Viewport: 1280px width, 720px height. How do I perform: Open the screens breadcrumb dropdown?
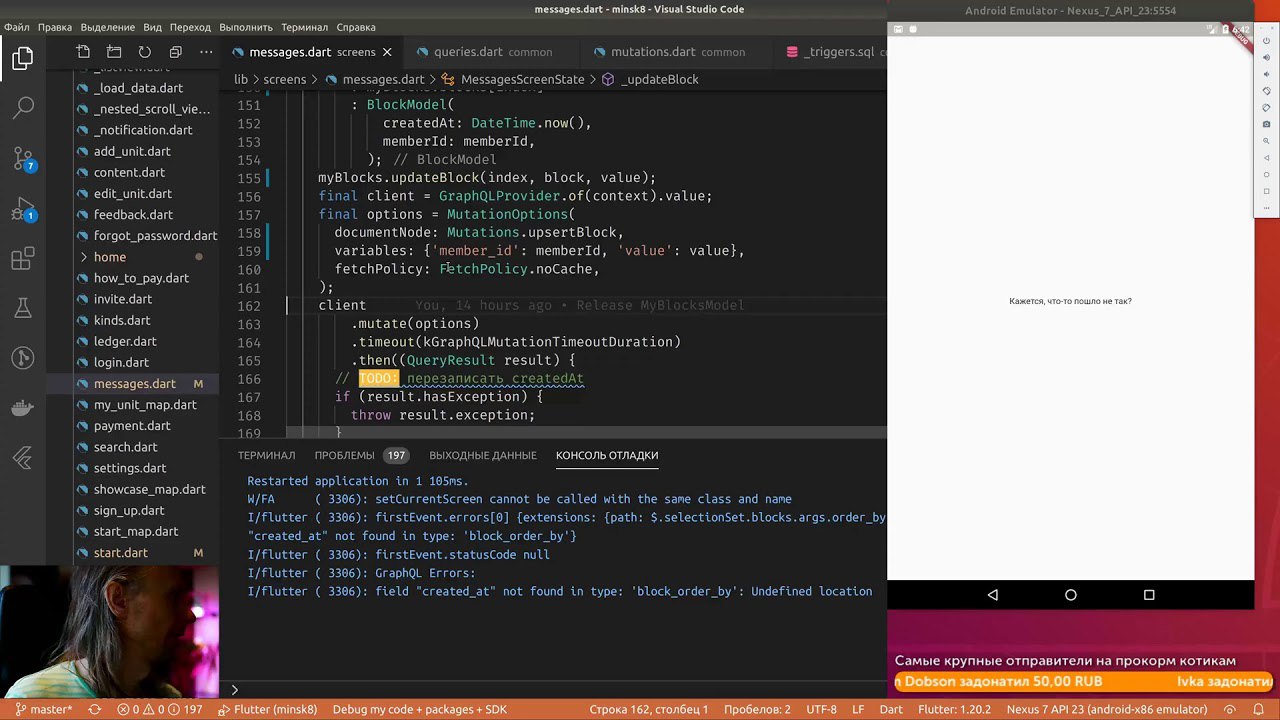[x=285, y=79]
